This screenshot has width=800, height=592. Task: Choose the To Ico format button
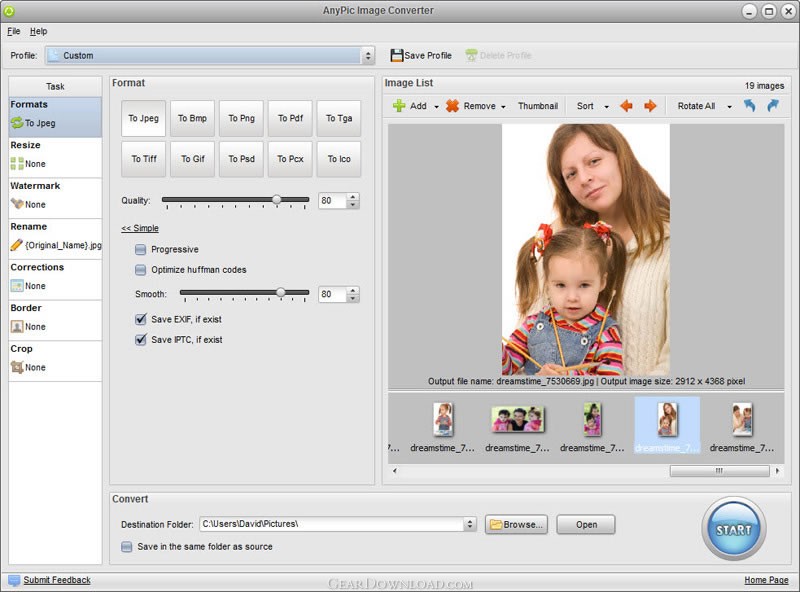(x=339, y=159)
